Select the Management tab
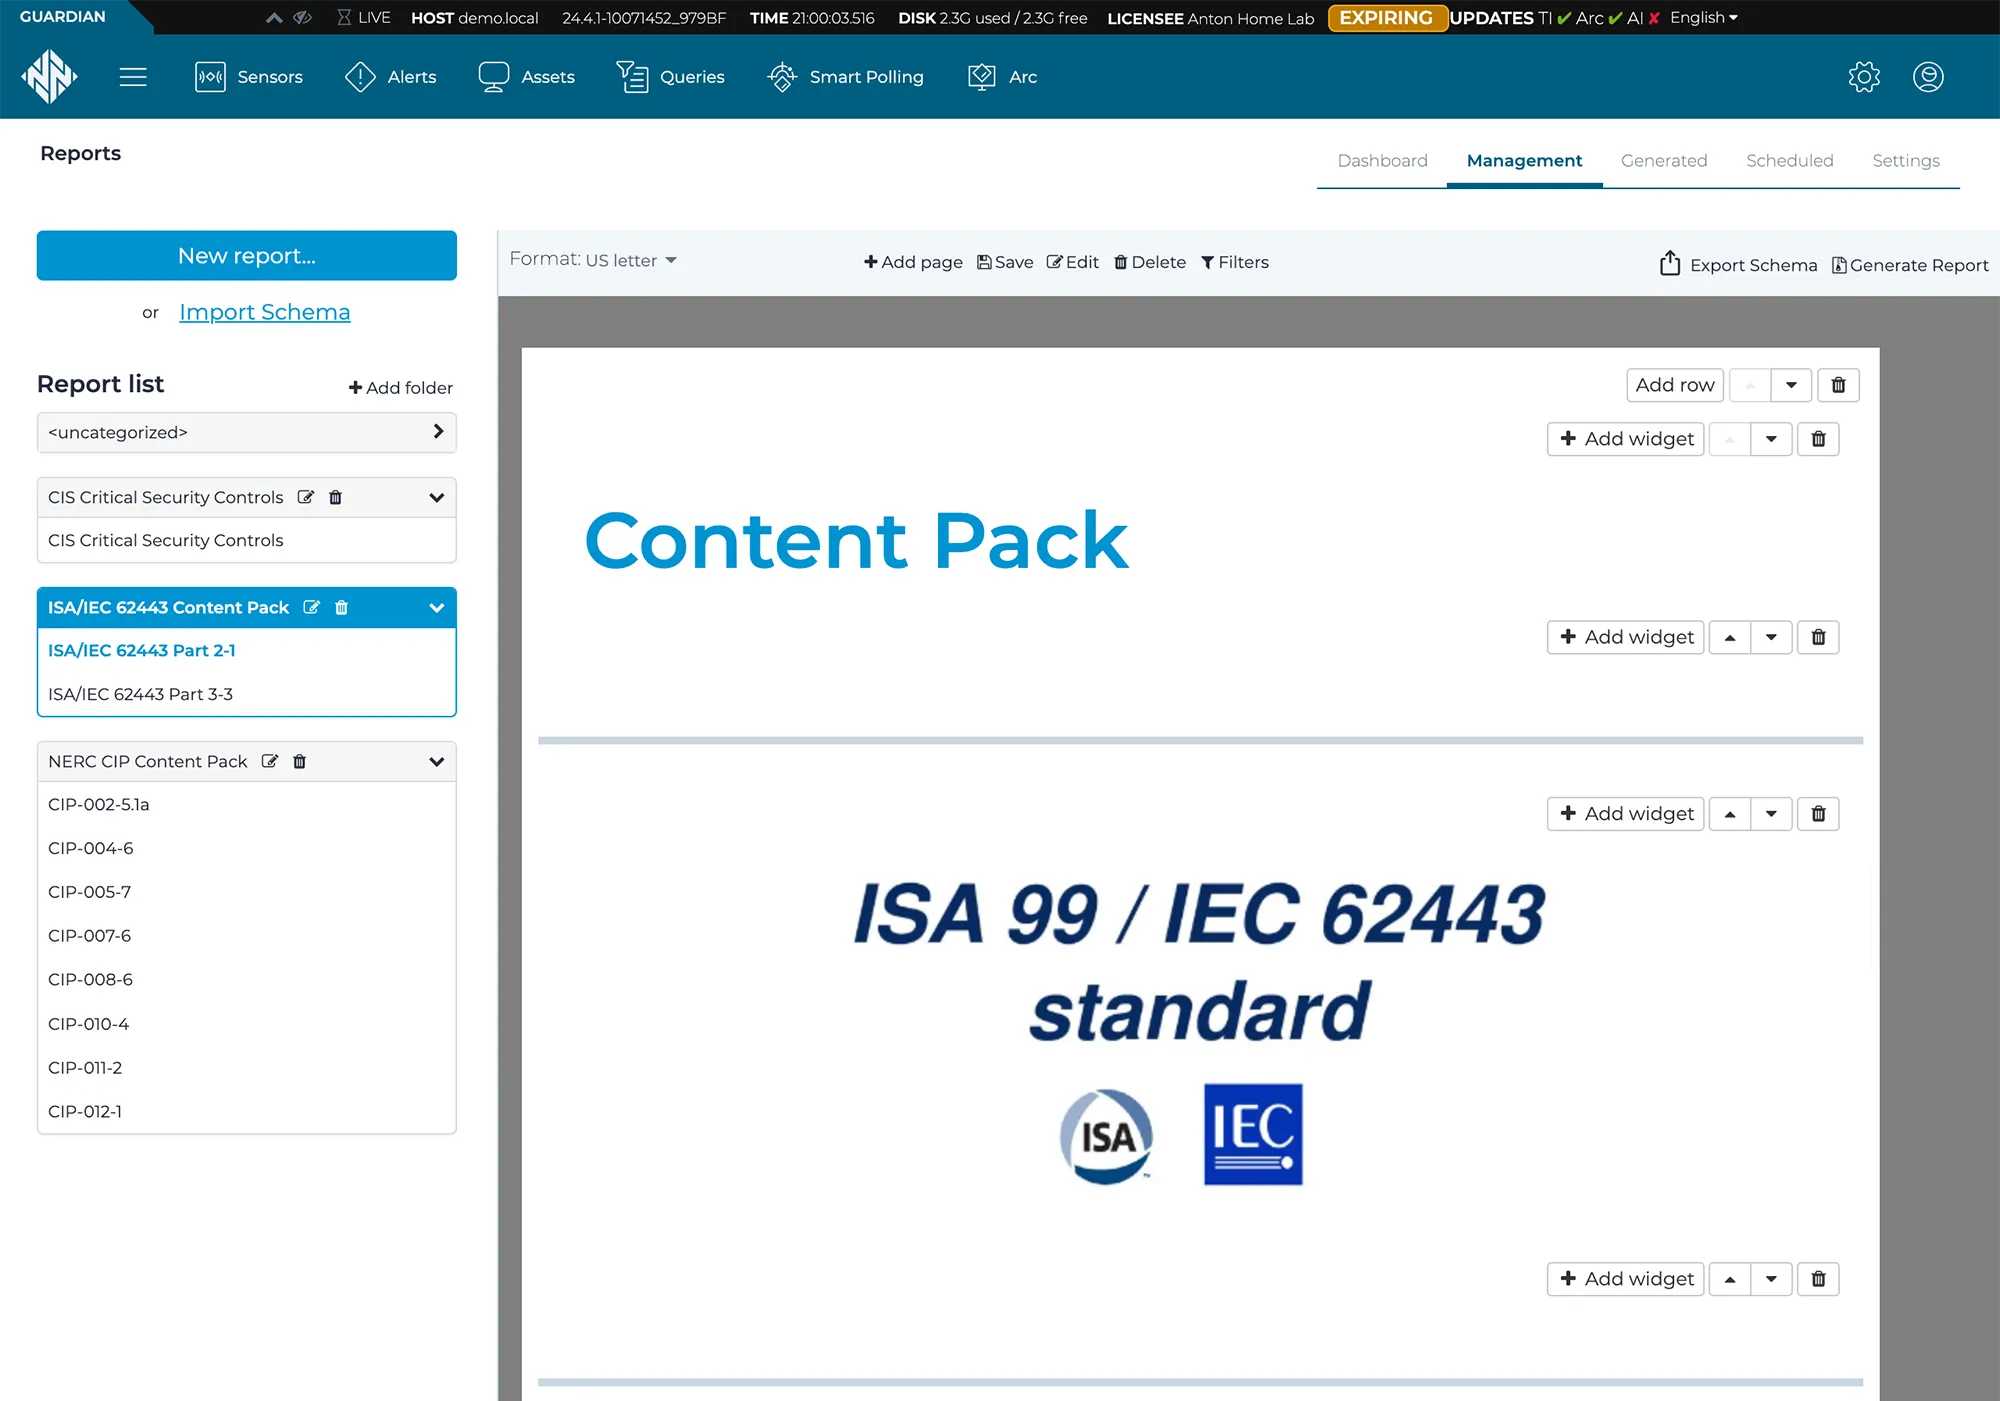 (1524, 161)
